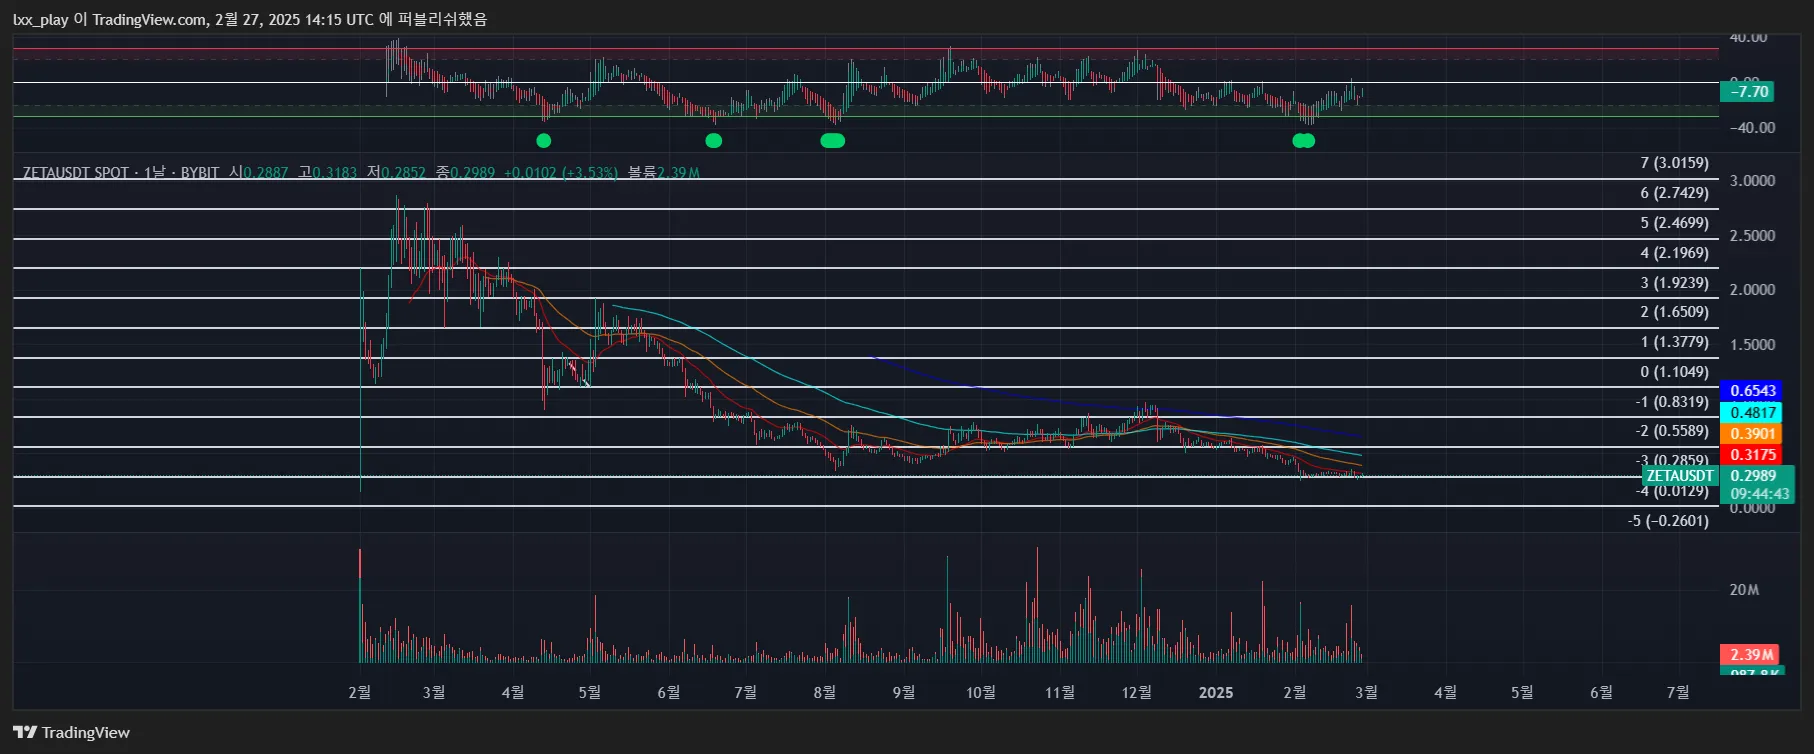Image resolution: width=1814 pixels, height=754 pixels.
Task: Click the 2025 year label on time axis
Action: (x=1216, y=692)
